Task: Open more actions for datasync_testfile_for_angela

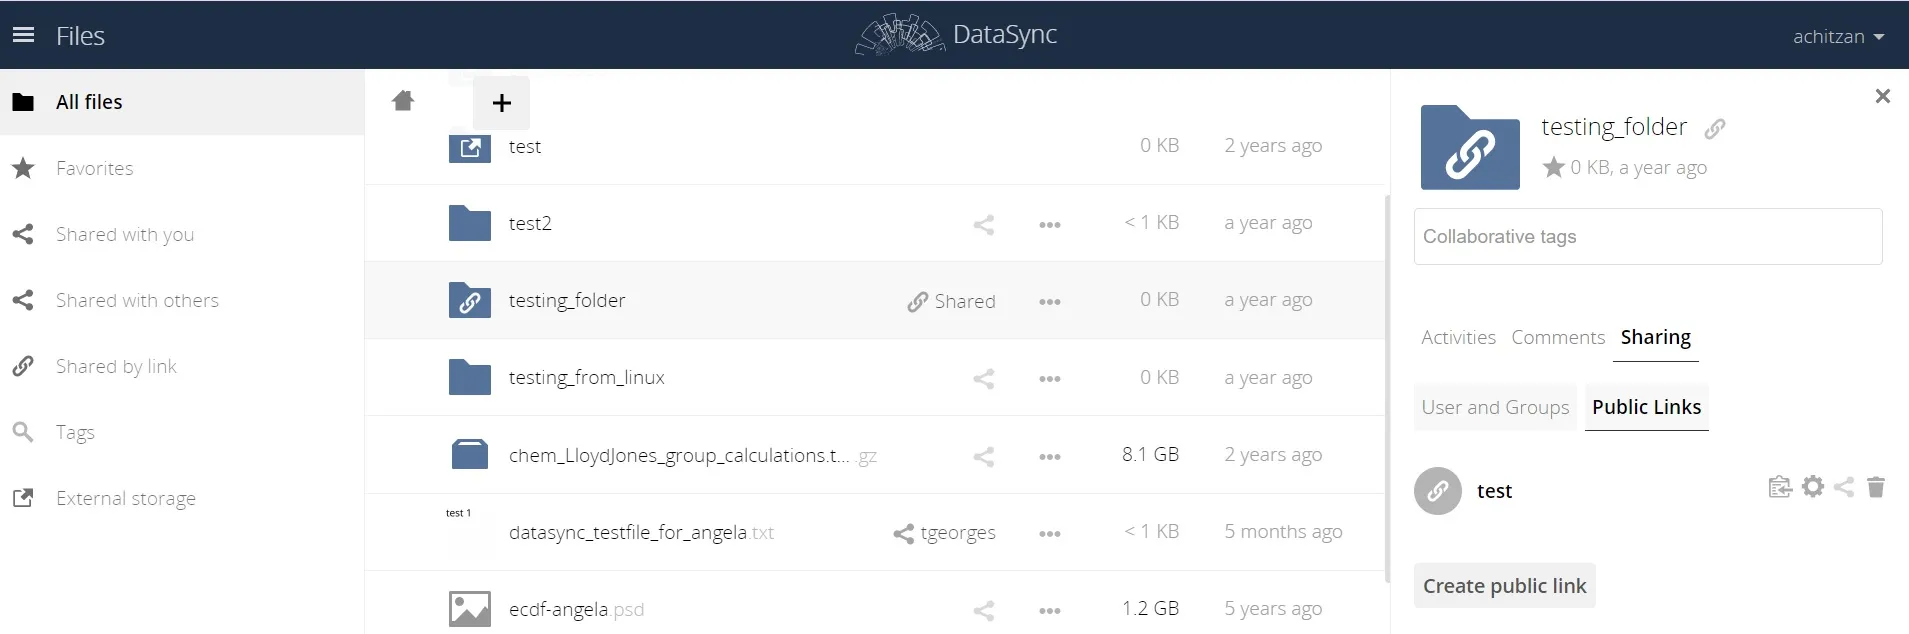Action: (1049, 534)
